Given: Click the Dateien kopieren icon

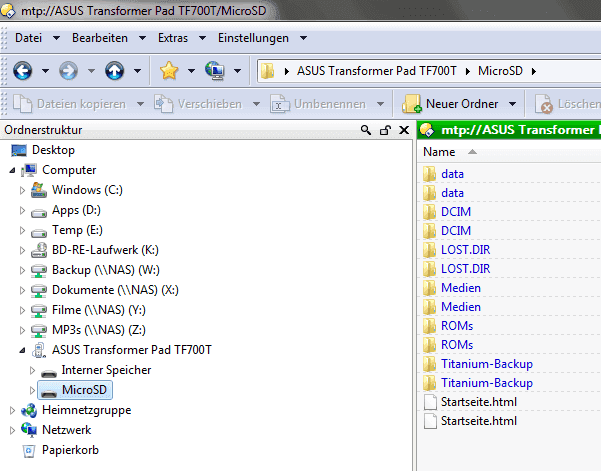Looking at the screenshot, I should coord(23,104).
